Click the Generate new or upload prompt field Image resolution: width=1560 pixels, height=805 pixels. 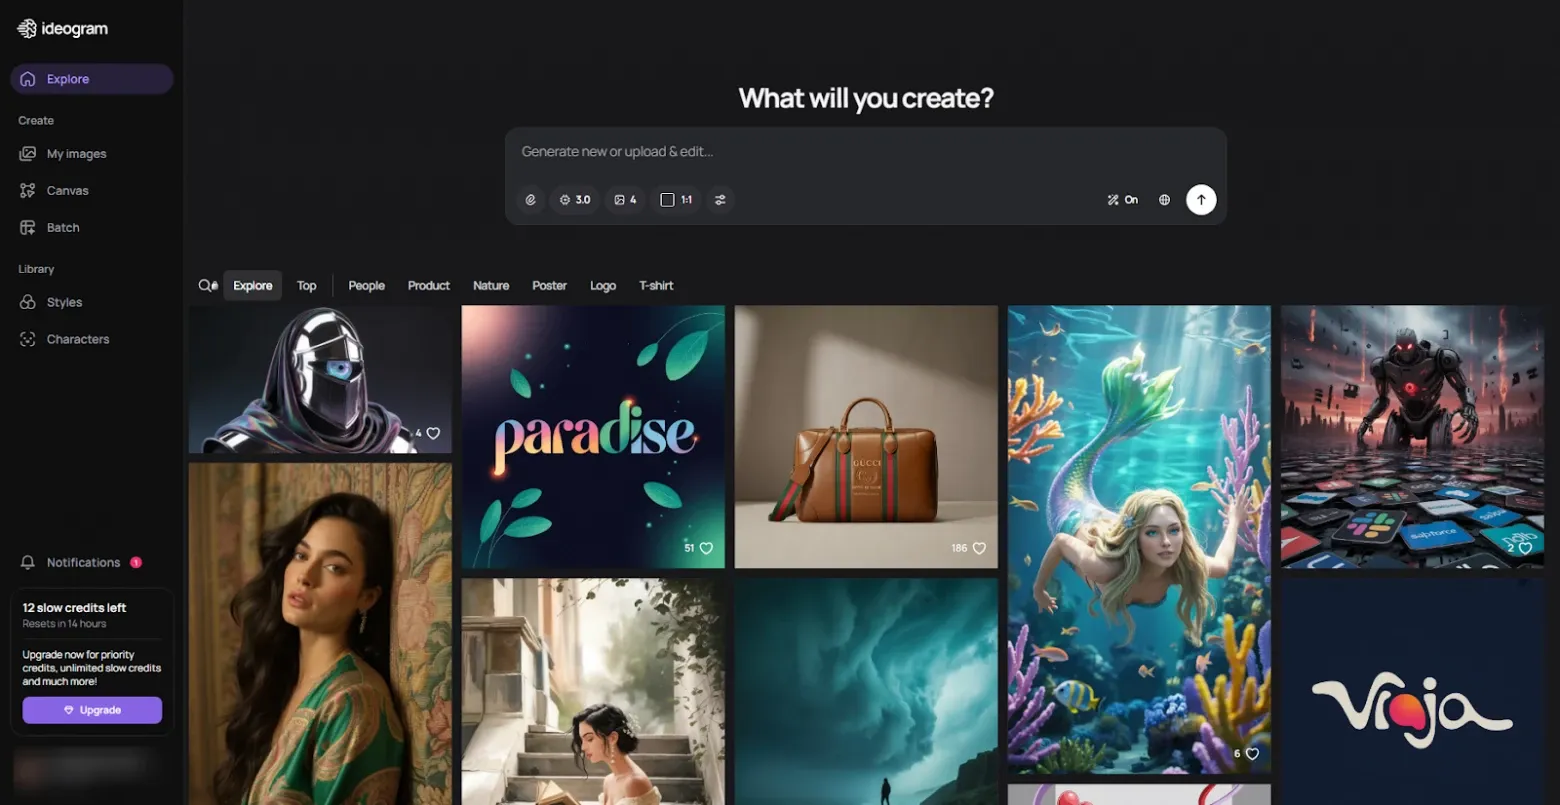pos(866,151)
